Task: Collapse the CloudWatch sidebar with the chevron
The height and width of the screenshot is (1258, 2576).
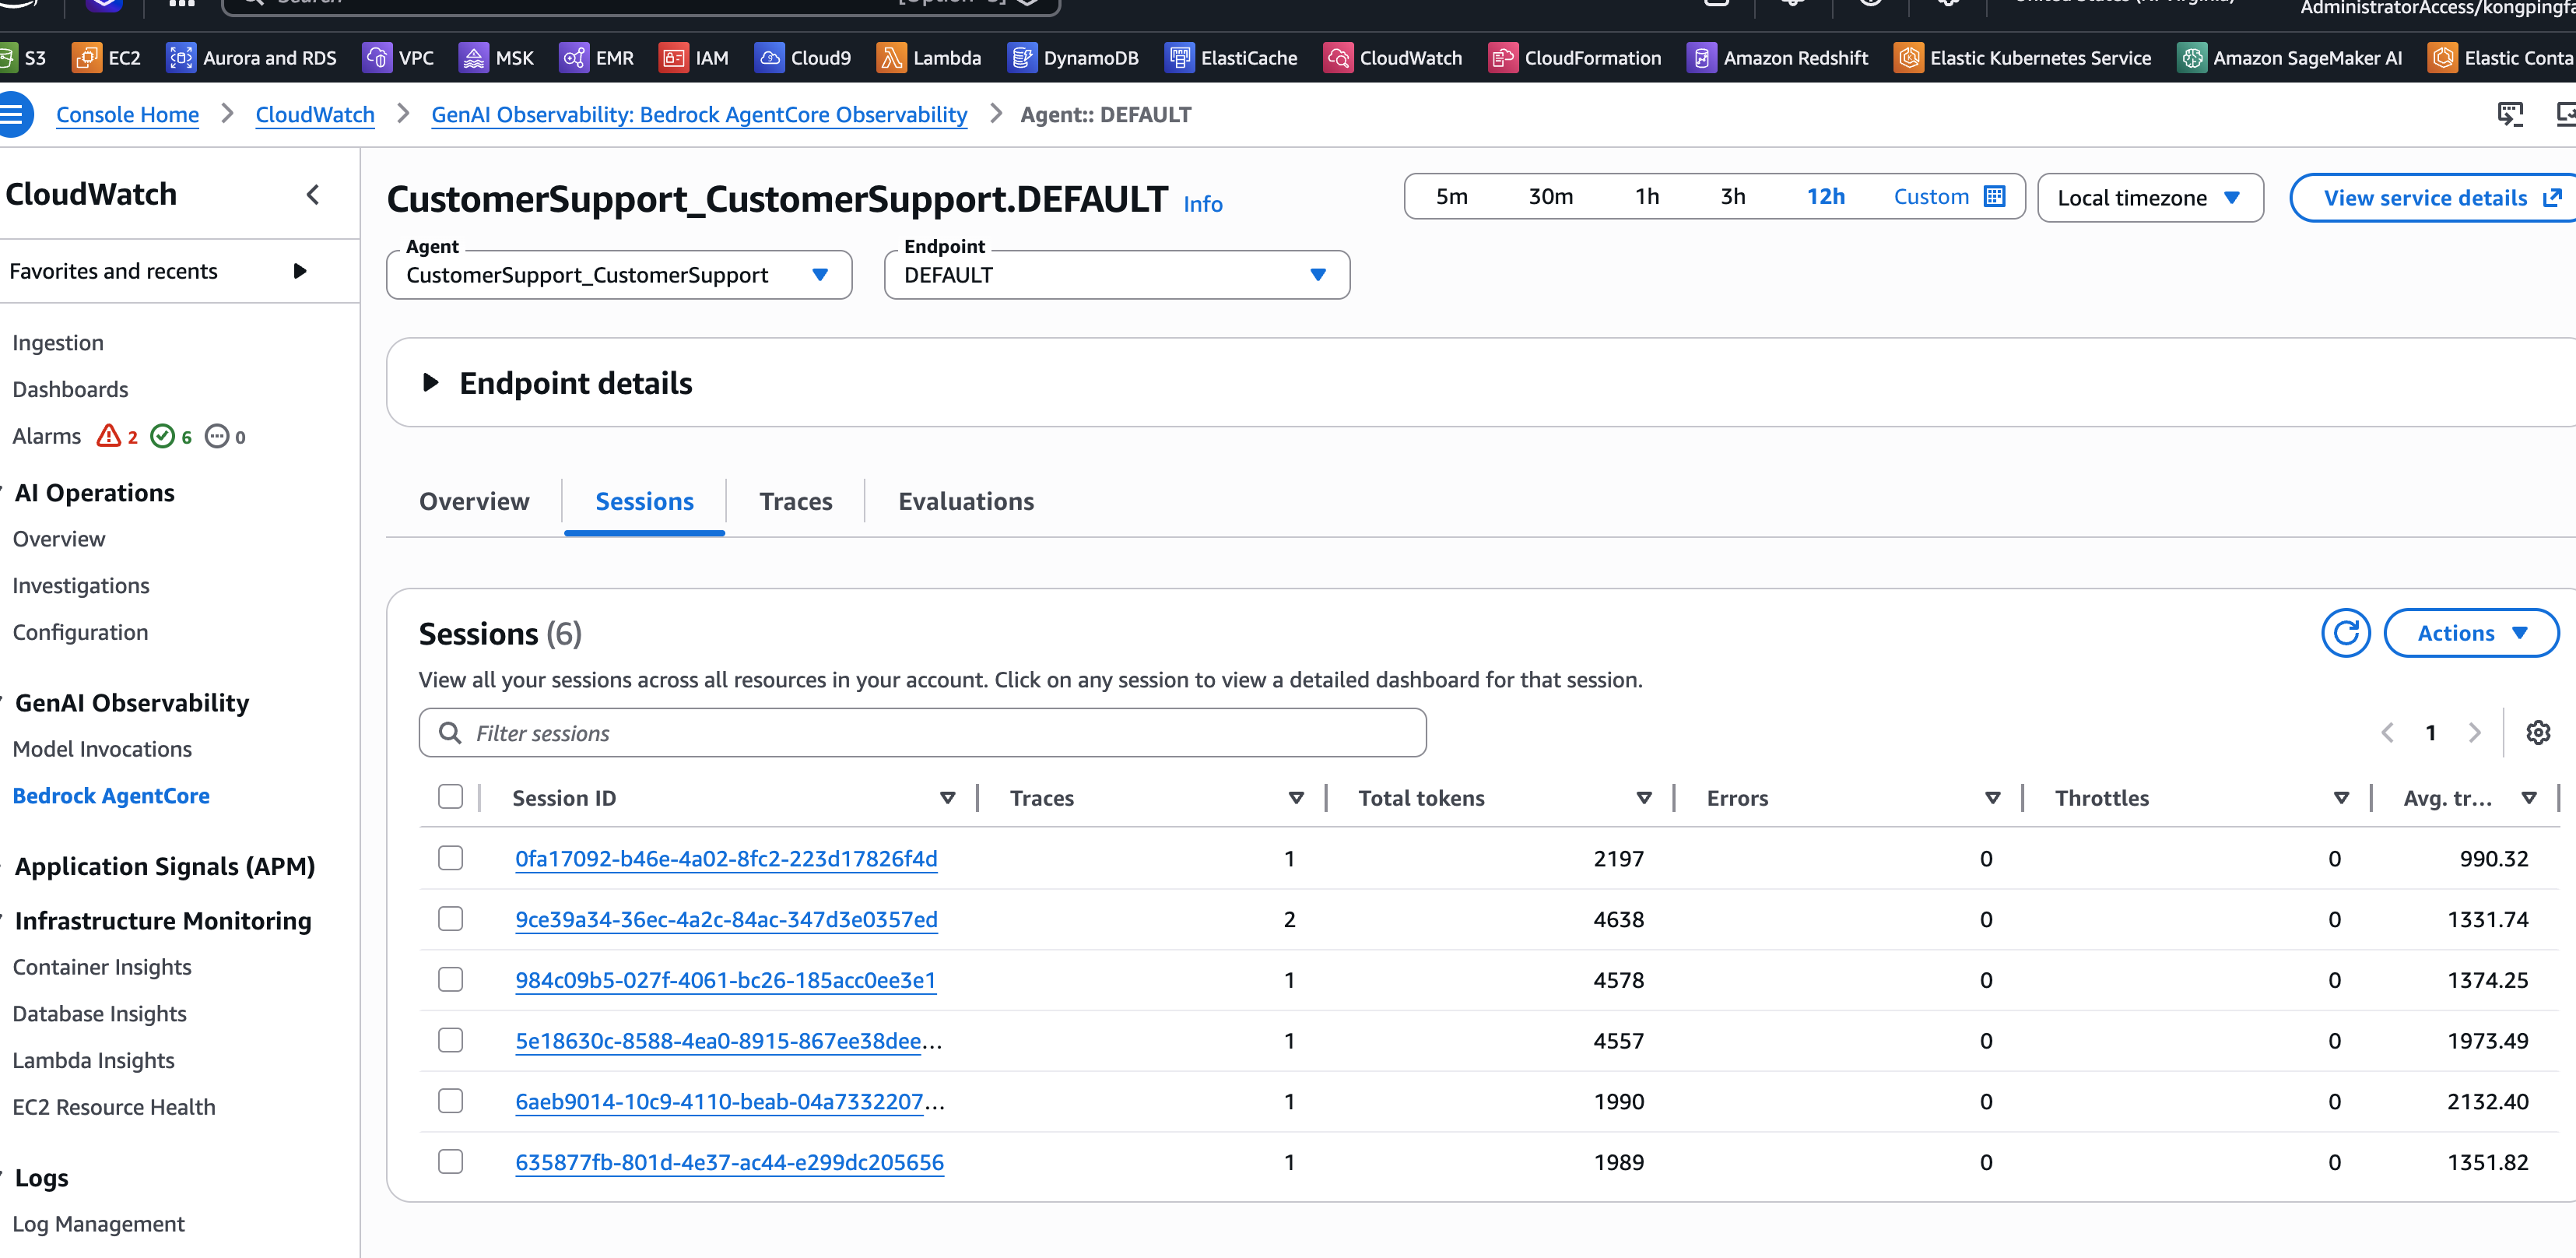Action: pyautogui.click(x=313, y=195)
